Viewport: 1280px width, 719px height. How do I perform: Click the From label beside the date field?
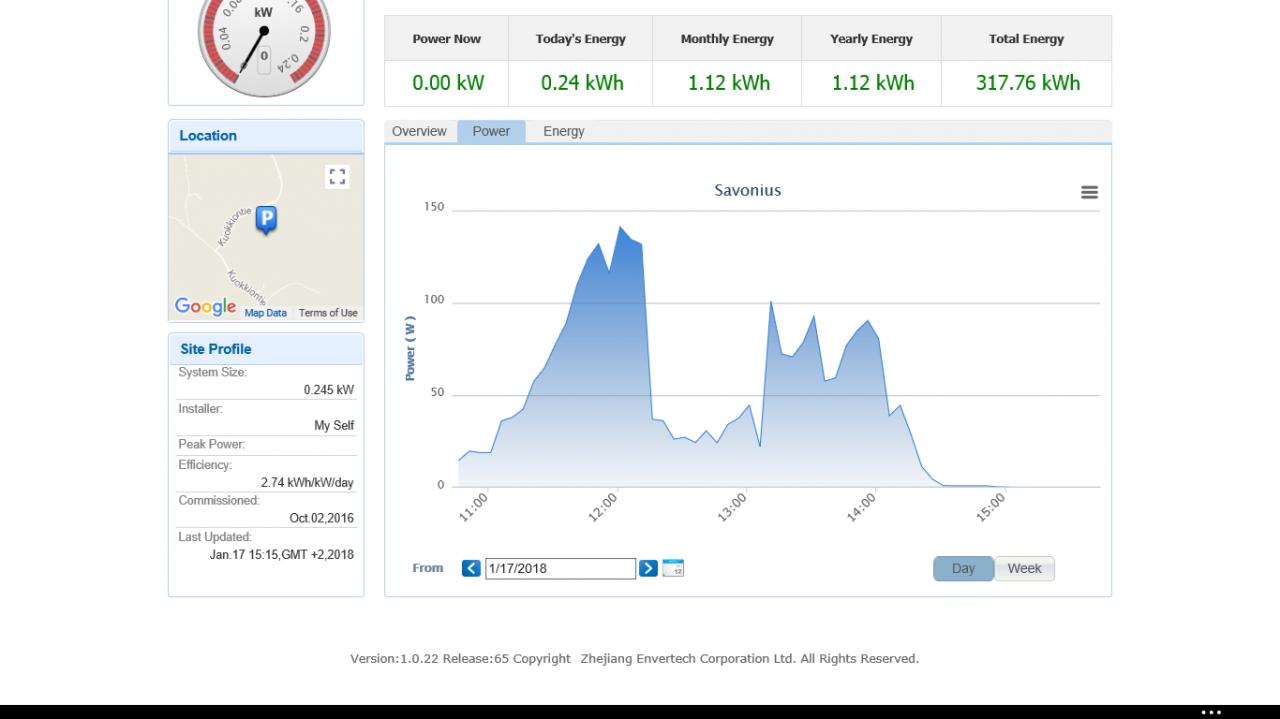(x=428, y=568)
